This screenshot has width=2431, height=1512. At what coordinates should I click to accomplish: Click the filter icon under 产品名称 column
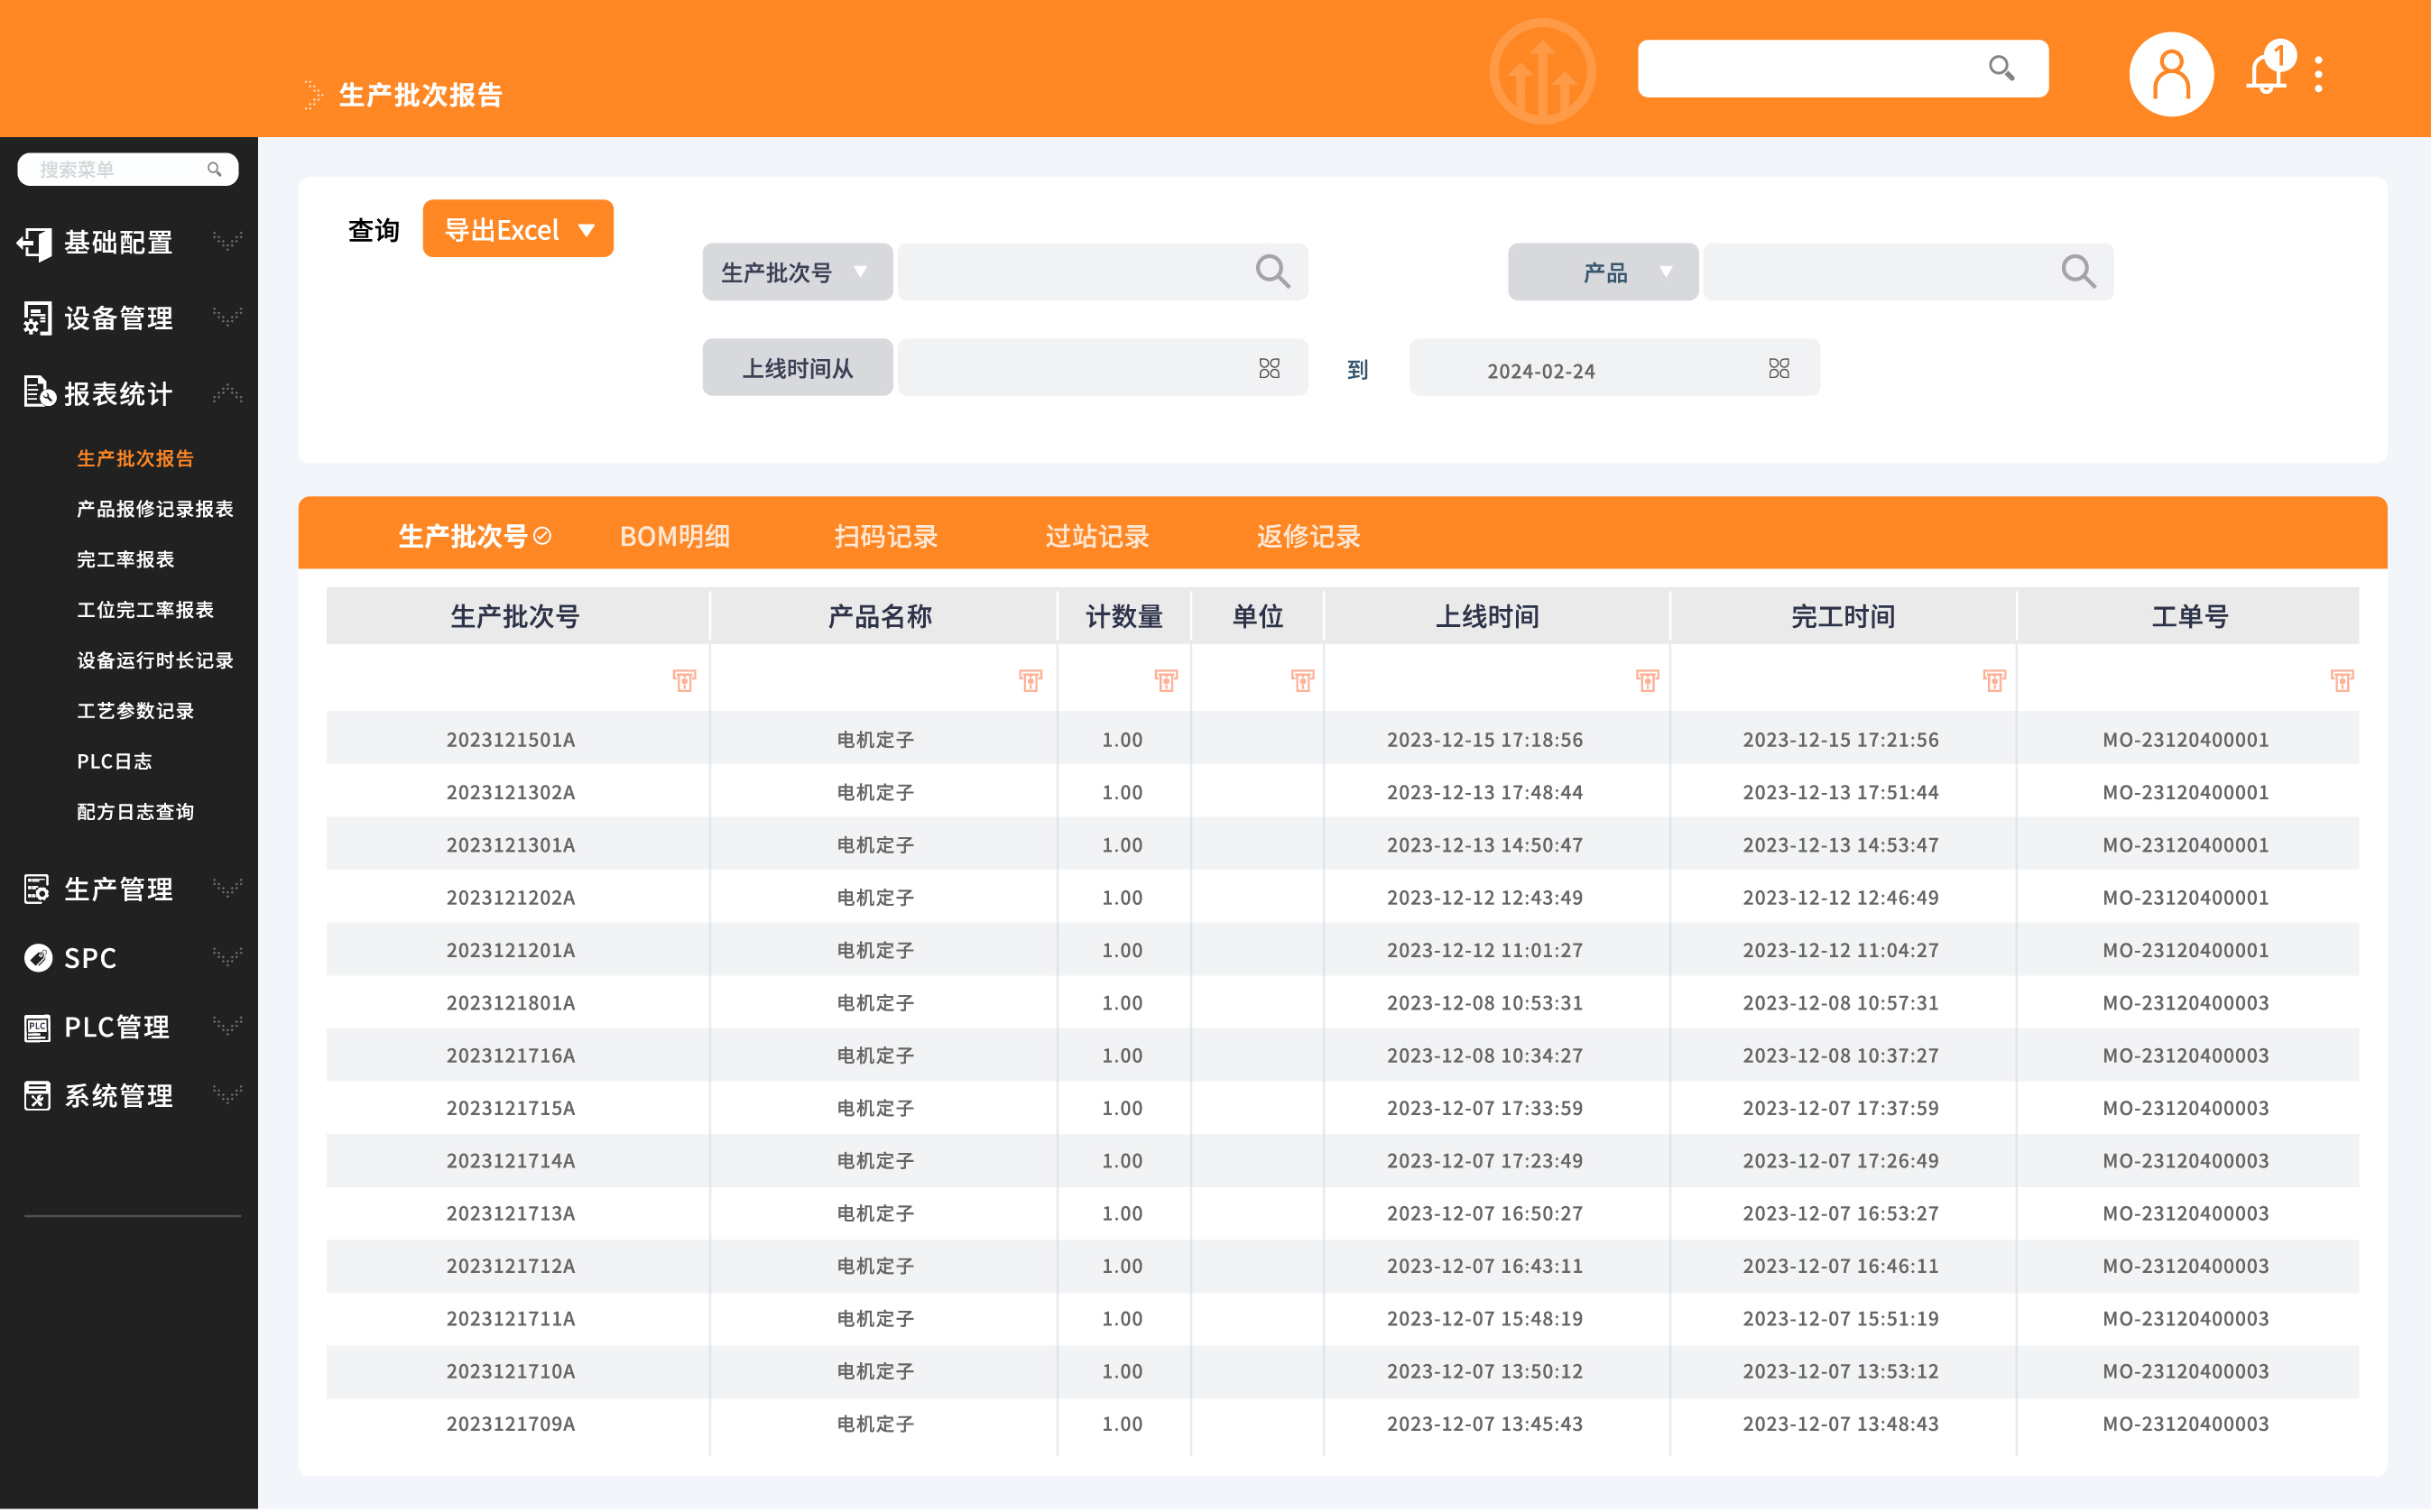1030,681
